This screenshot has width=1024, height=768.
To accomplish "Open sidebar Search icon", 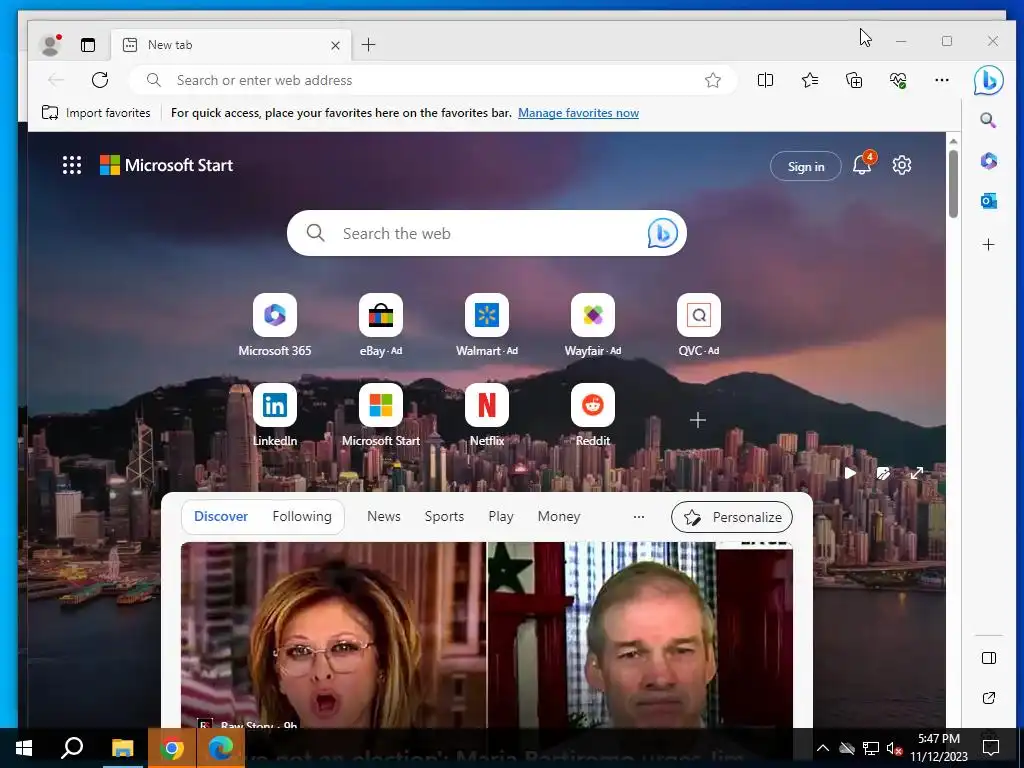I will tap(989, 120).
